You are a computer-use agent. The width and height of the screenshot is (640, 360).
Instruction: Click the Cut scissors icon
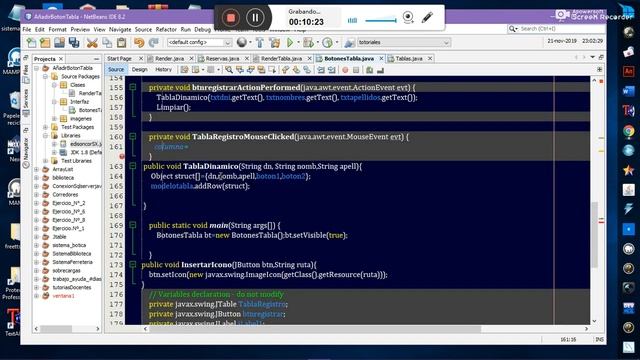click(x=92, y=42)
